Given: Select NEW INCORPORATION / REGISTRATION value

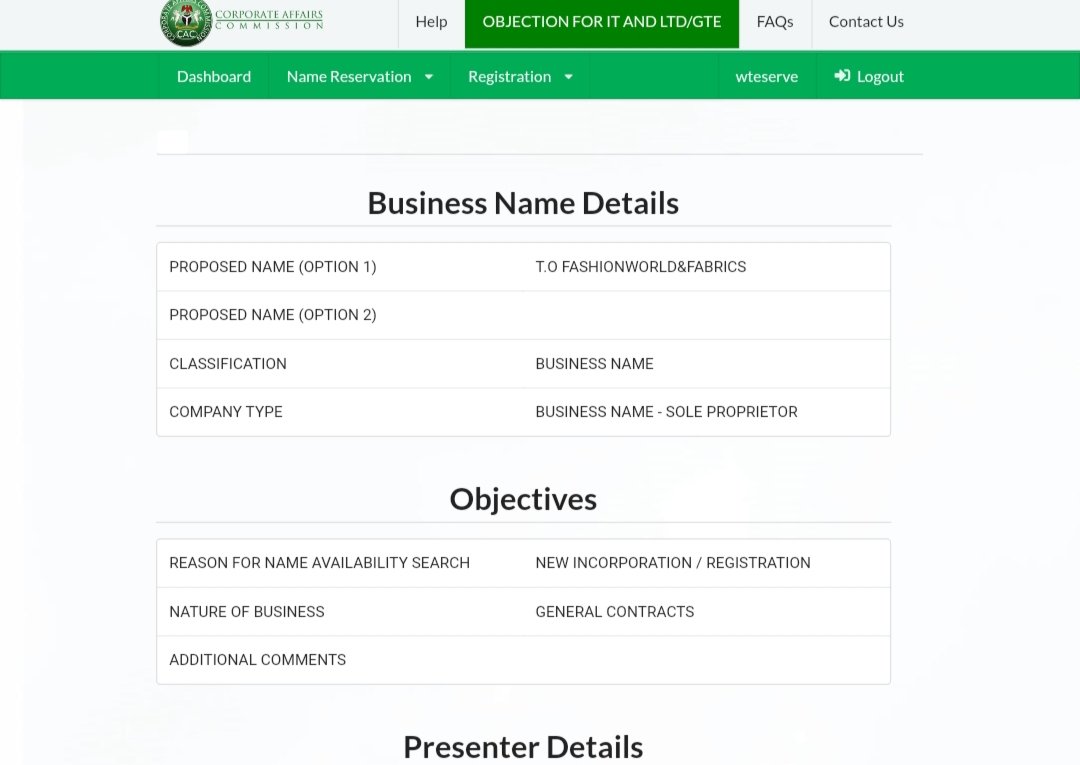Looking at the screenshot, I should coord(673,563).
